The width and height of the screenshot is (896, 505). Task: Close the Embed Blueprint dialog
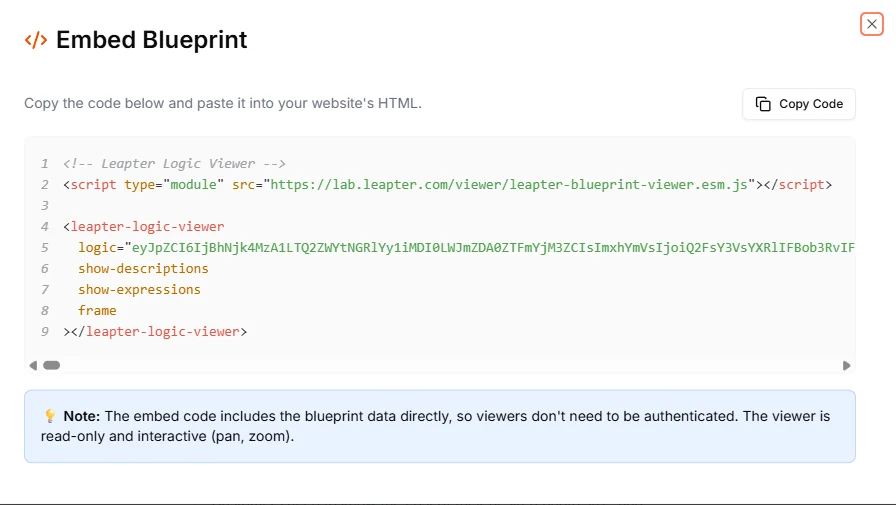tap(871, 24)
